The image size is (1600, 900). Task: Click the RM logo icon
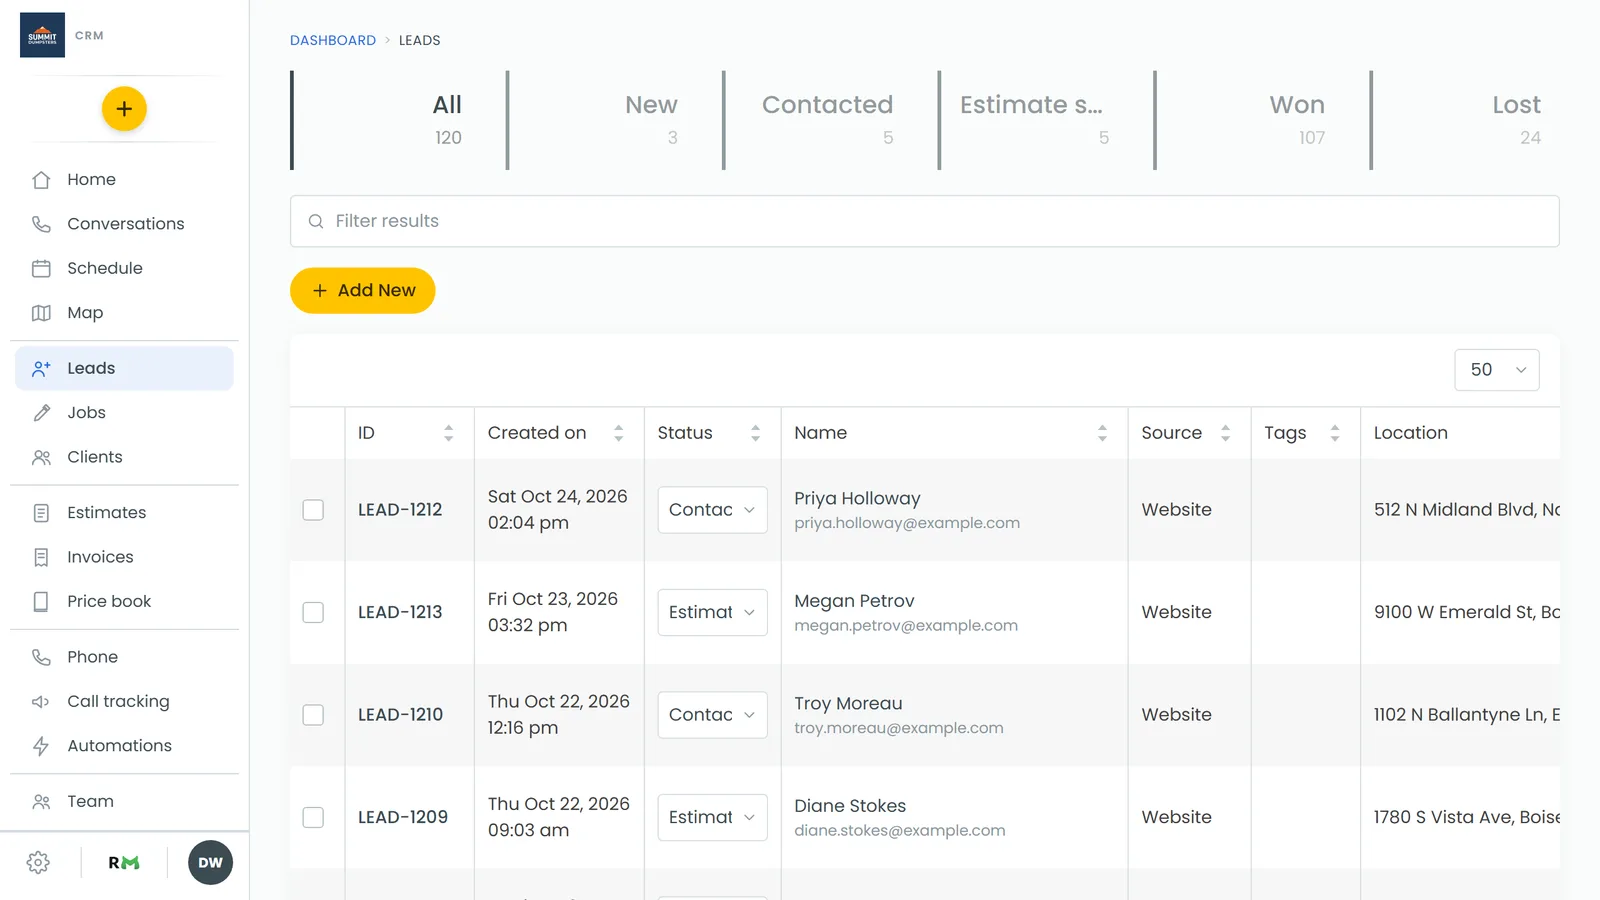click(124, 863)
